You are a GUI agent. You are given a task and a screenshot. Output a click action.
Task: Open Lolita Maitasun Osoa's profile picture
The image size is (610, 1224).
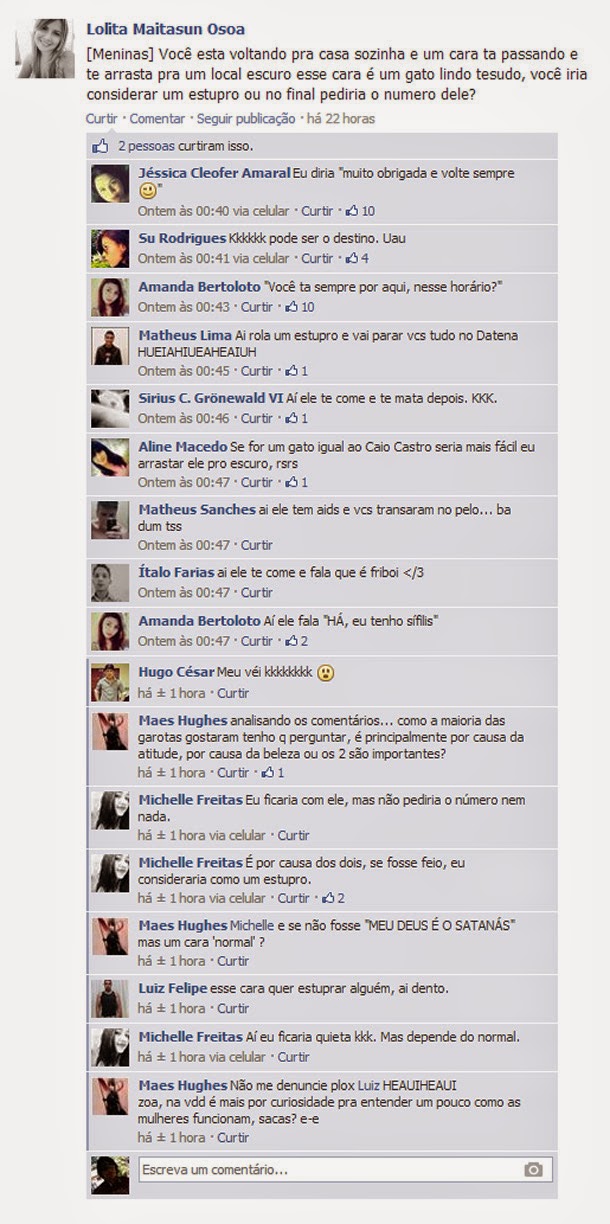(45, 48)
